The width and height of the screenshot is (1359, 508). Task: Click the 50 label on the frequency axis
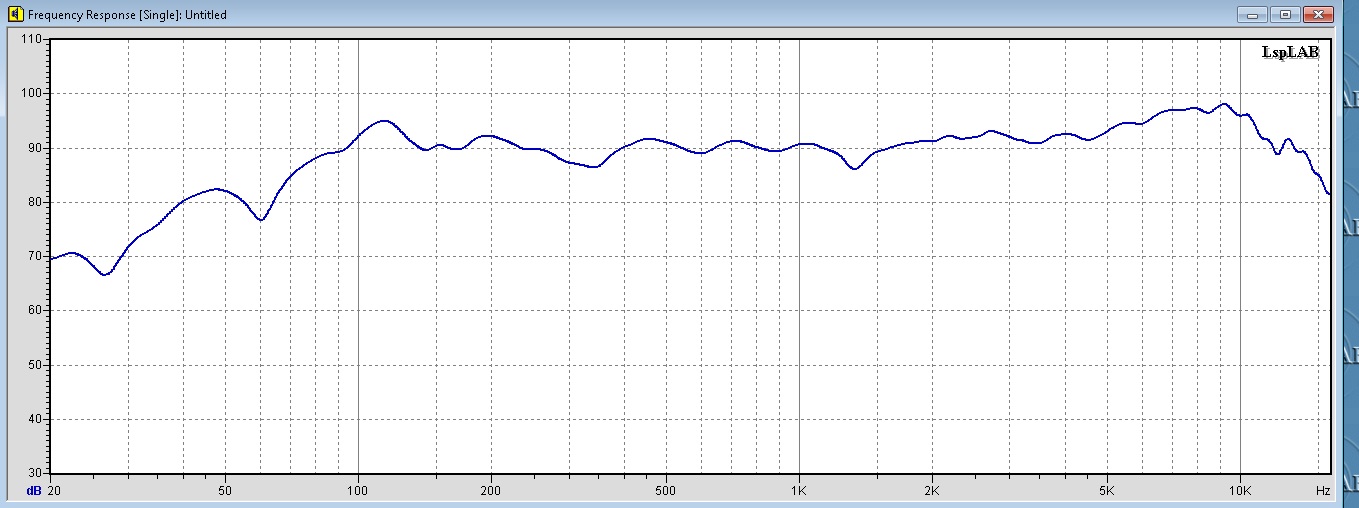225,491
